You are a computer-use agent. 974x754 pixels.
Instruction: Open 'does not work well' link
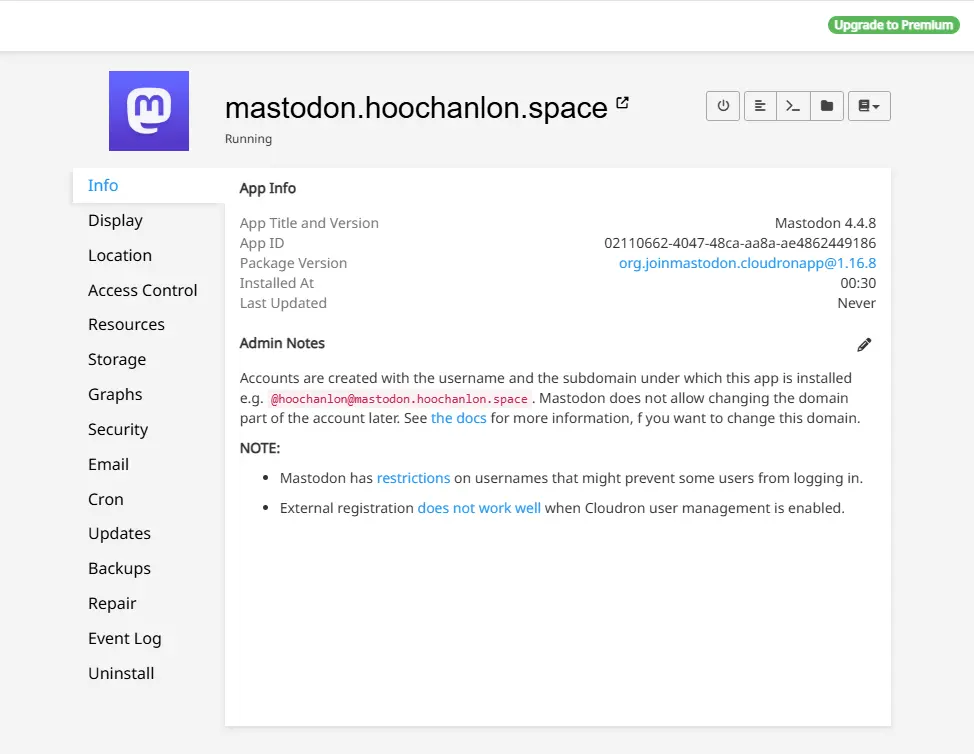[479, 508]
